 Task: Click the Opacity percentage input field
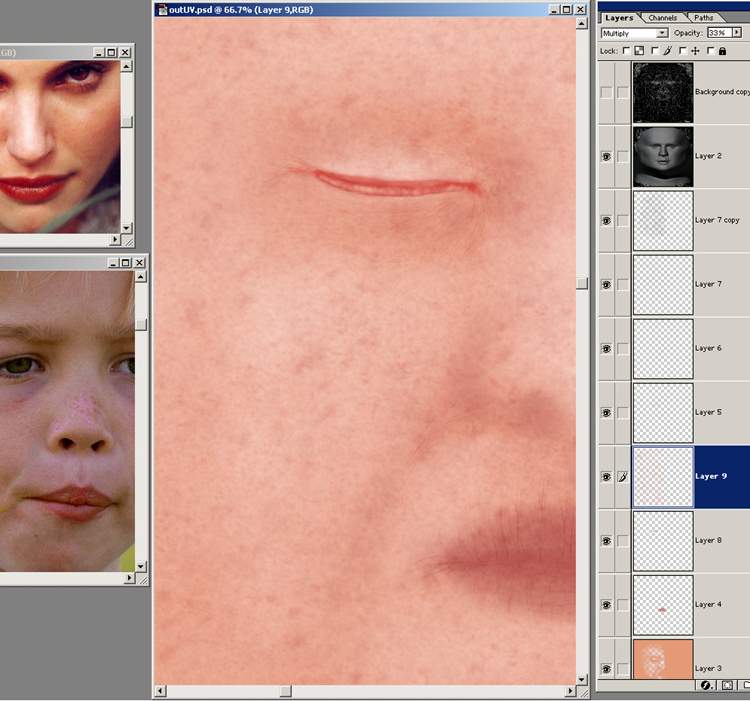pyautogui.click(x=717, y=33)
